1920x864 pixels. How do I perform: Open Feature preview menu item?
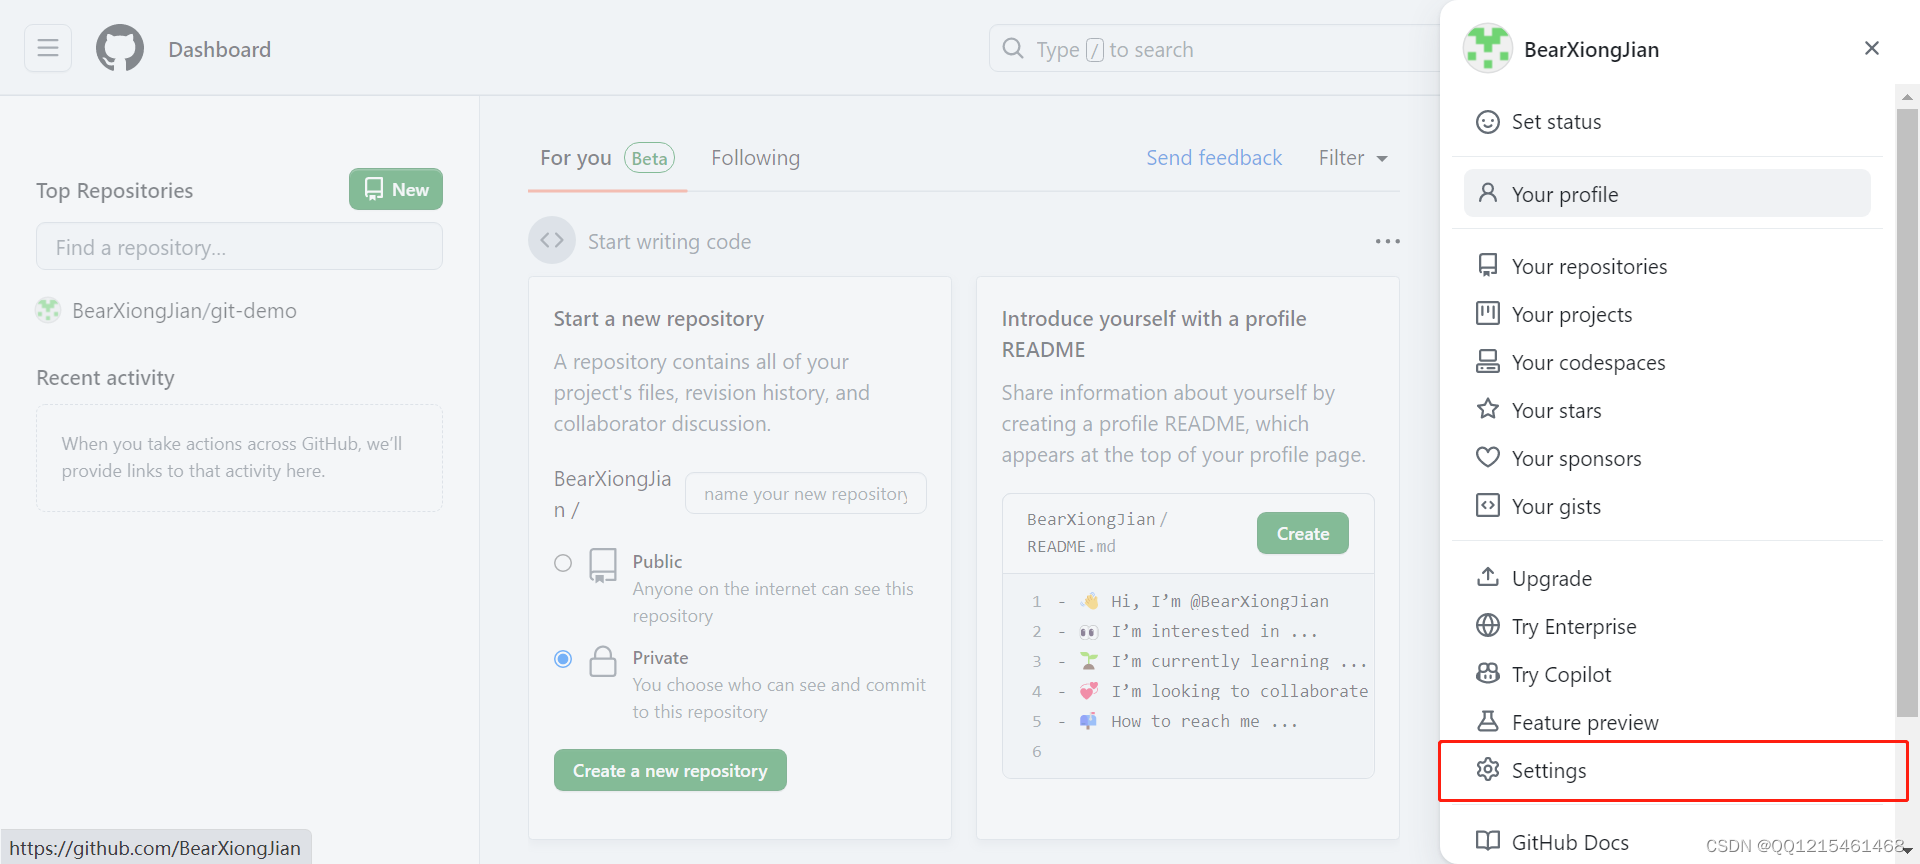(x=1667, y=722)
